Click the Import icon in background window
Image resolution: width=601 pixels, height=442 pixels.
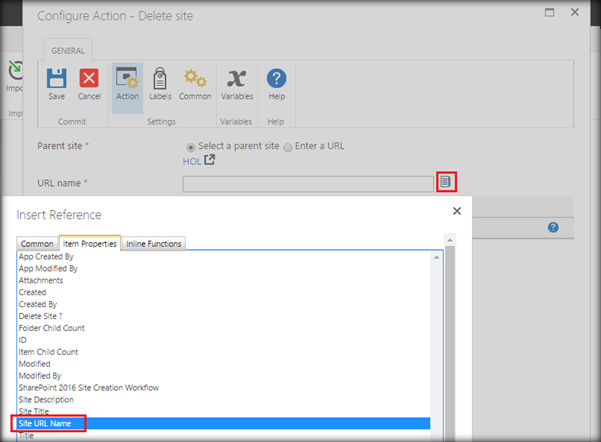pyautogui.click(x=15, y=70)
